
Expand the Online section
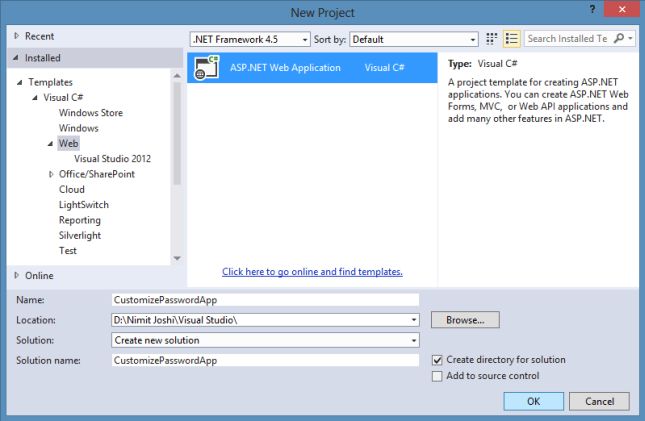point(16,275)
